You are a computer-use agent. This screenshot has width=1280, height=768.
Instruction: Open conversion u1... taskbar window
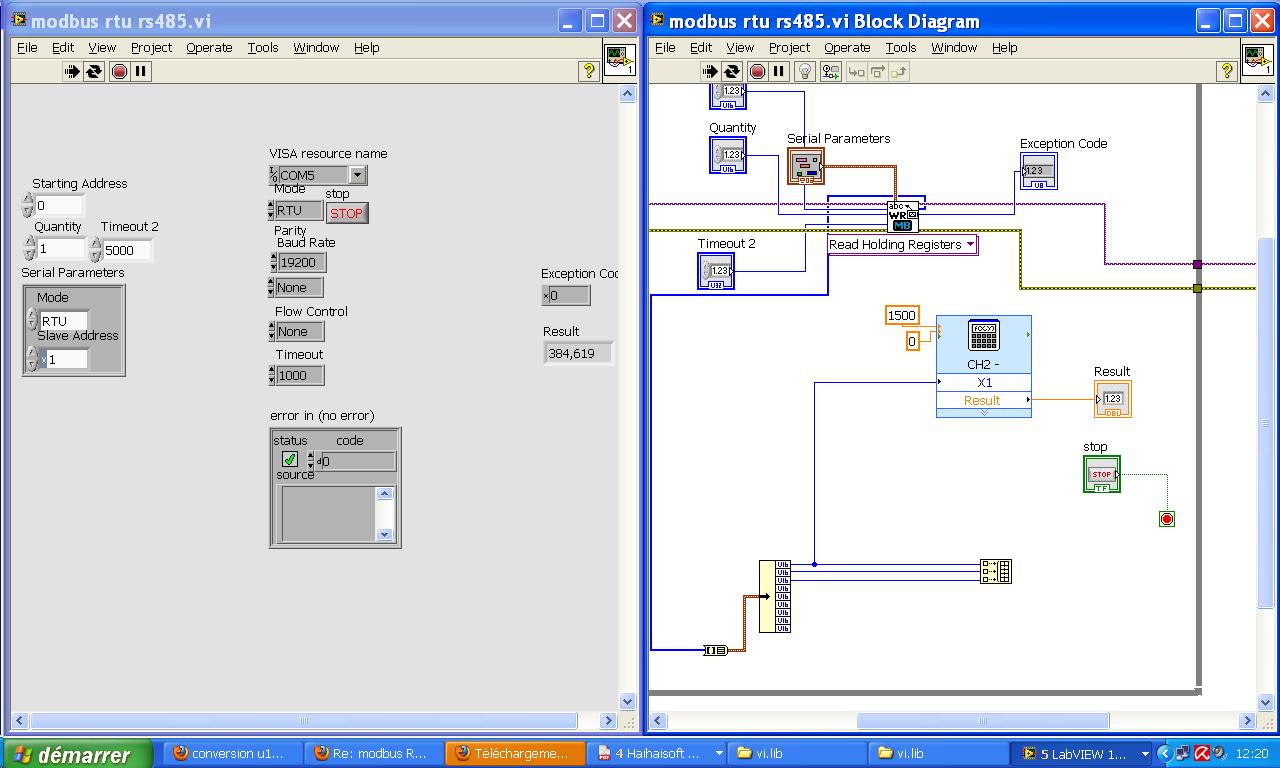coord(231,754)
